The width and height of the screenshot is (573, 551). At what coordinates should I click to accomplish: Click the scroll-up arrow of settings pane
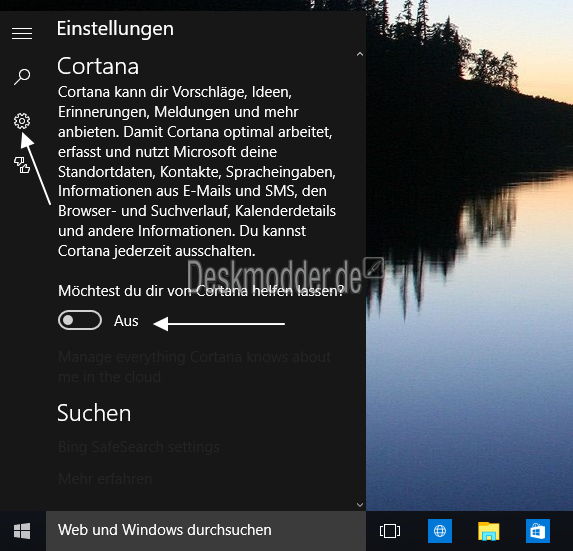pos(360,54)
